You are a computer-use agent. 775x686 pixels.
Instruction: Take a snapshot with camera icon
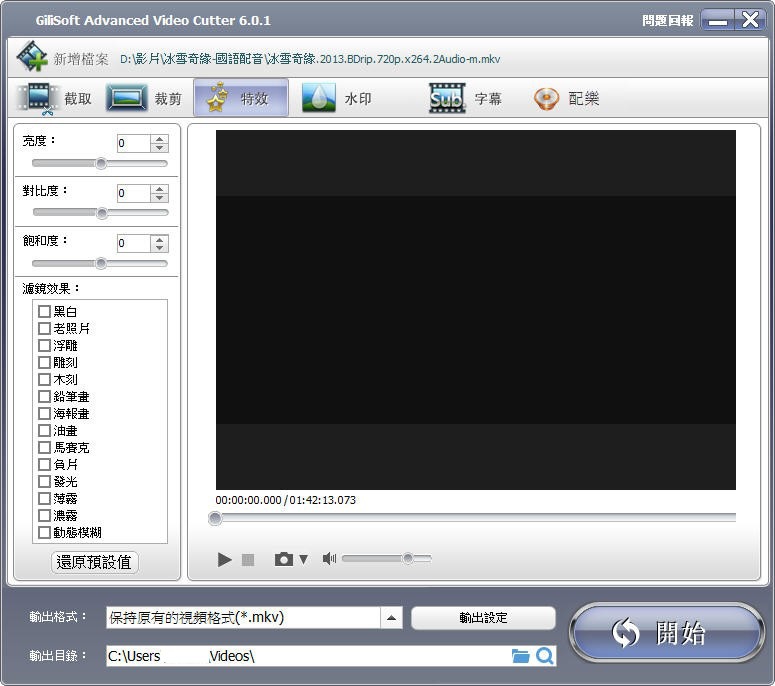(x=284, y=559)
